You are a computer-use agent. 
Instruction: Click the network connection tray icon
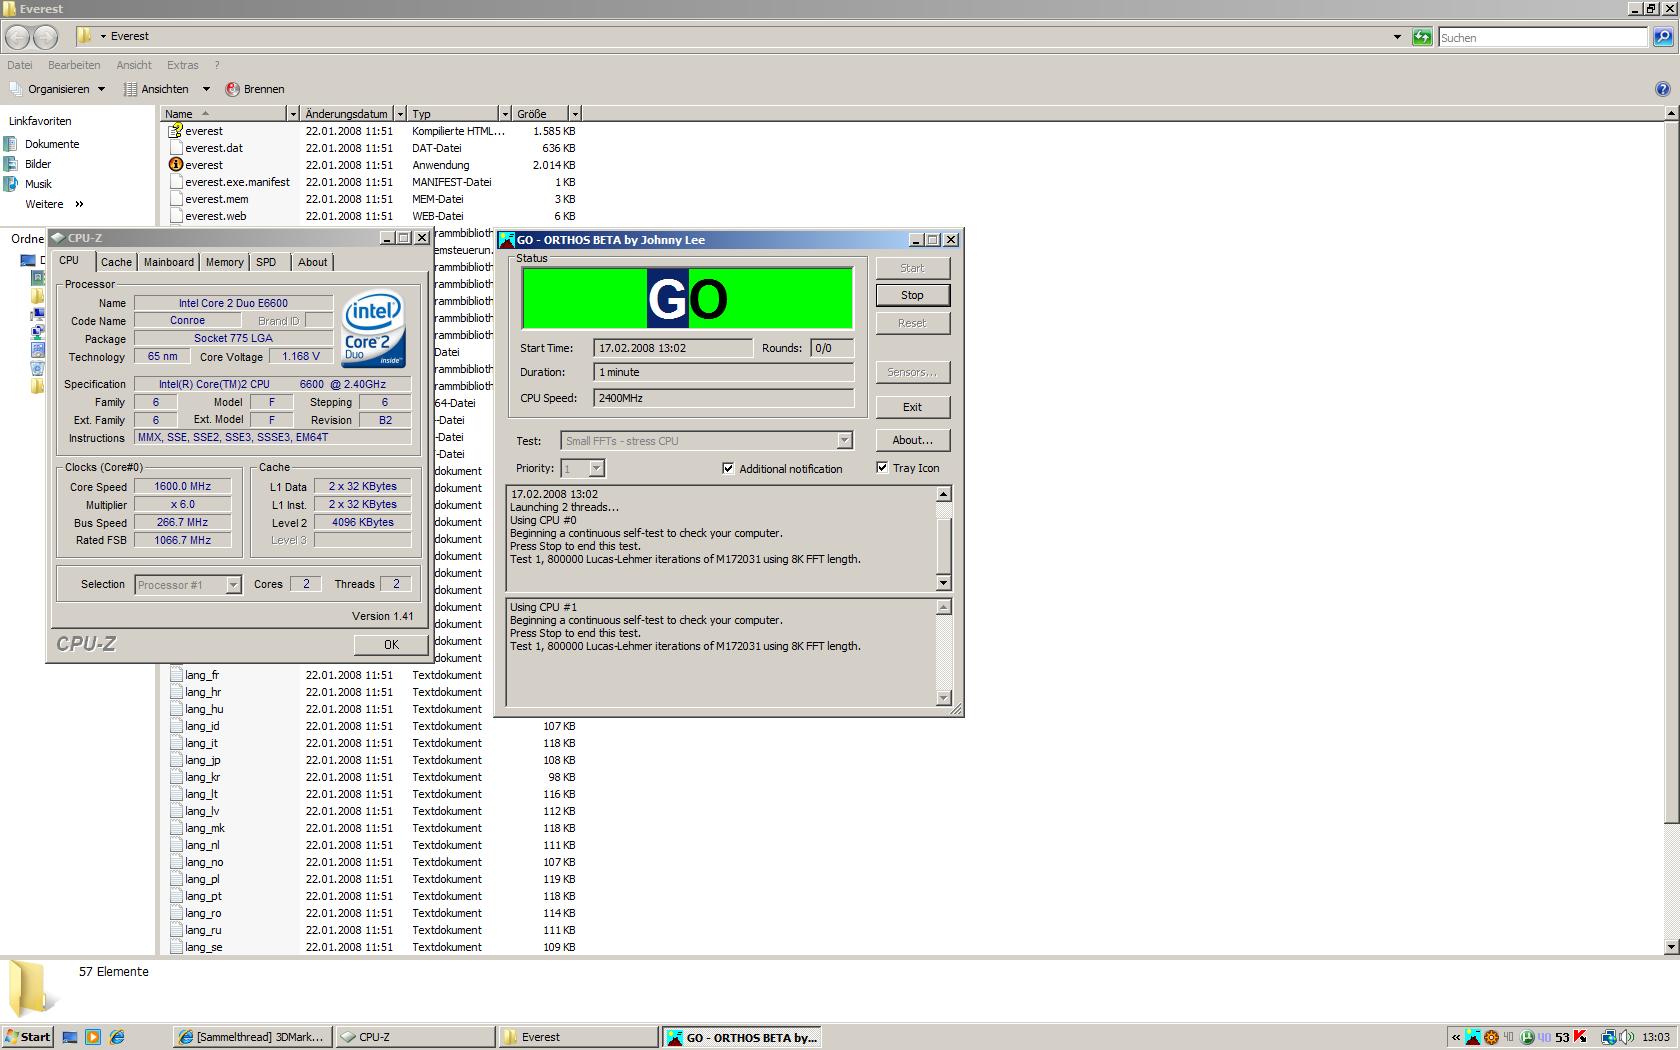(1609, 1037)
